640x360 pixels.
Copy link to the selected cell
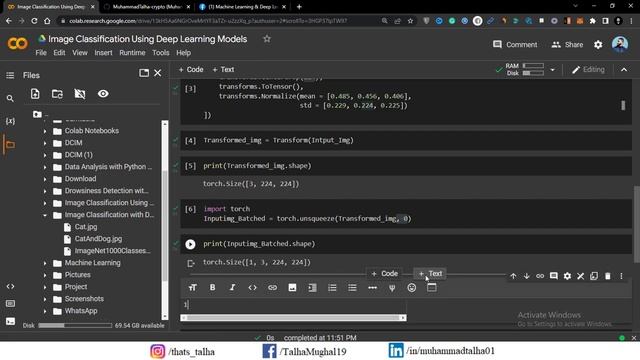pyautogui.click(x=540, y=276)
